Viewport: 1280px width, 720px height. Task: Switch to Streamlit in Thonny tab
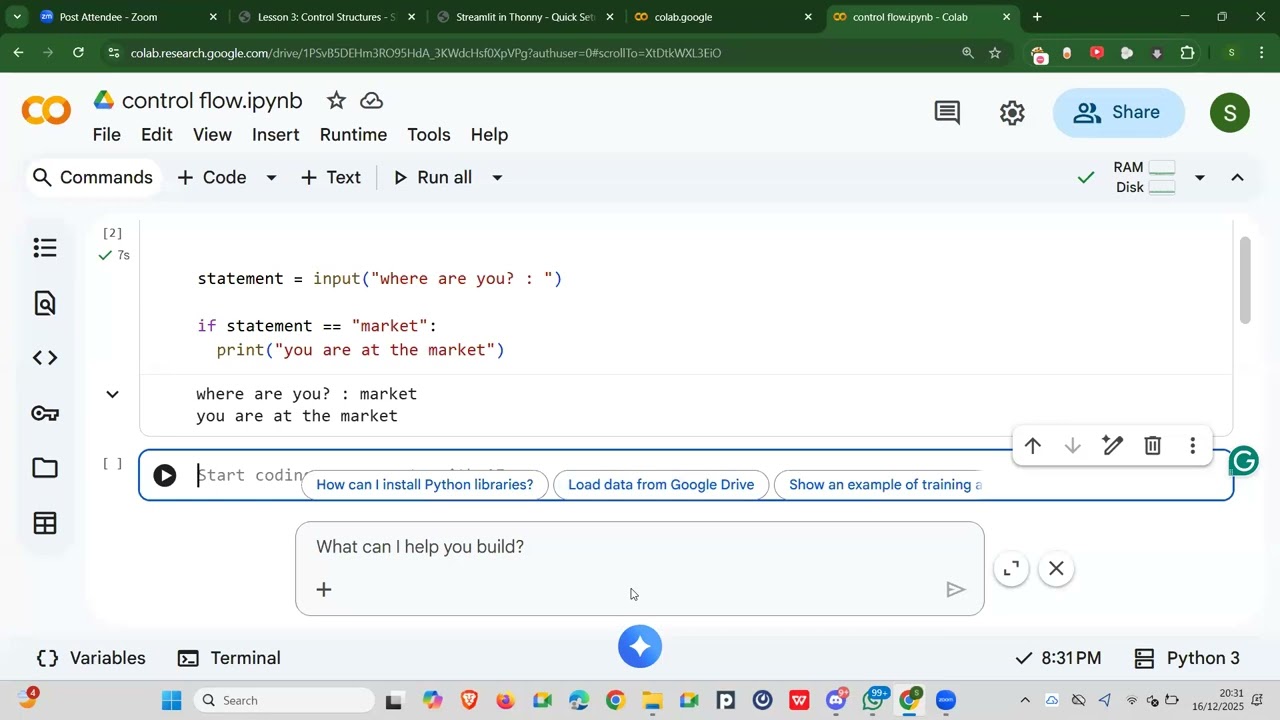click(524, 17)
